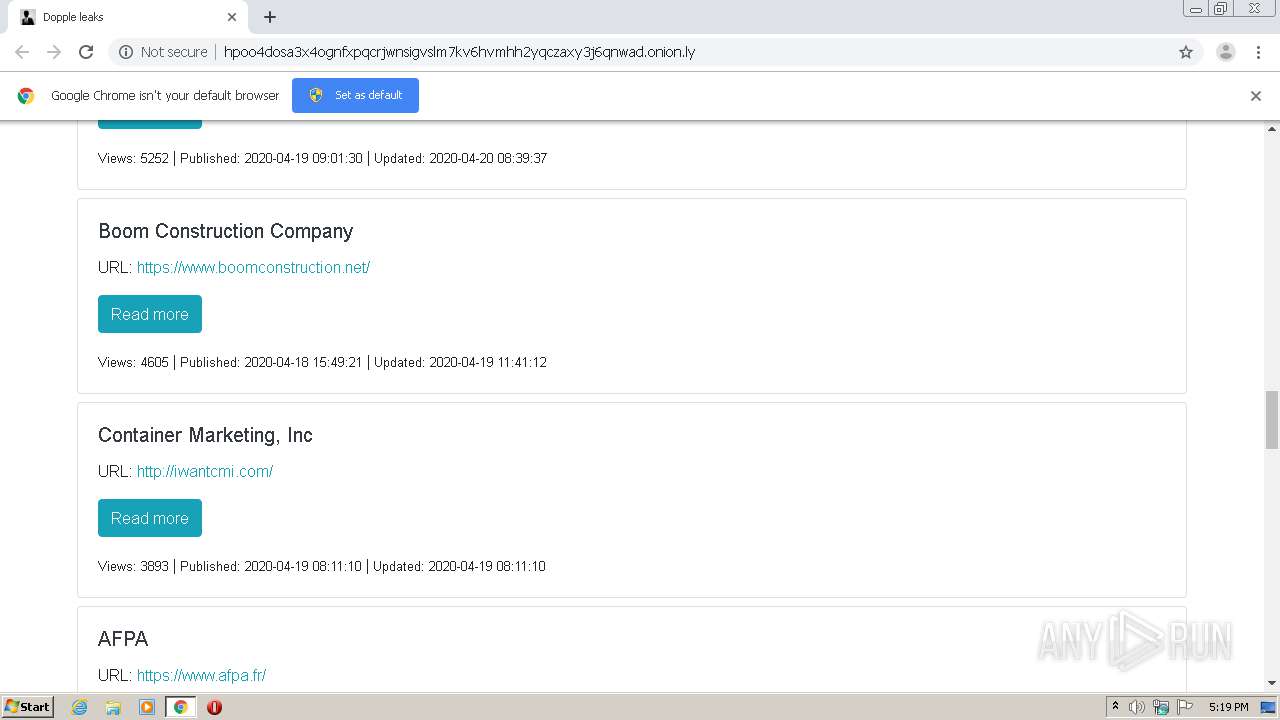This screenshot has height=720, width=1280.
Task: Open Windows Explorer folder on taskbar
Action: tap(113, 707)
